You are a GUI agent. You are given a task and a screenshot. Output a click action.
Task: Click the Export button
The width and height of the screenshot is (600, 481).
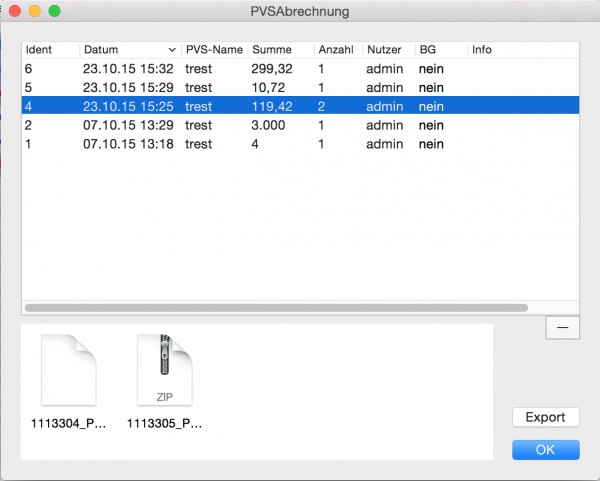(545, 417)
